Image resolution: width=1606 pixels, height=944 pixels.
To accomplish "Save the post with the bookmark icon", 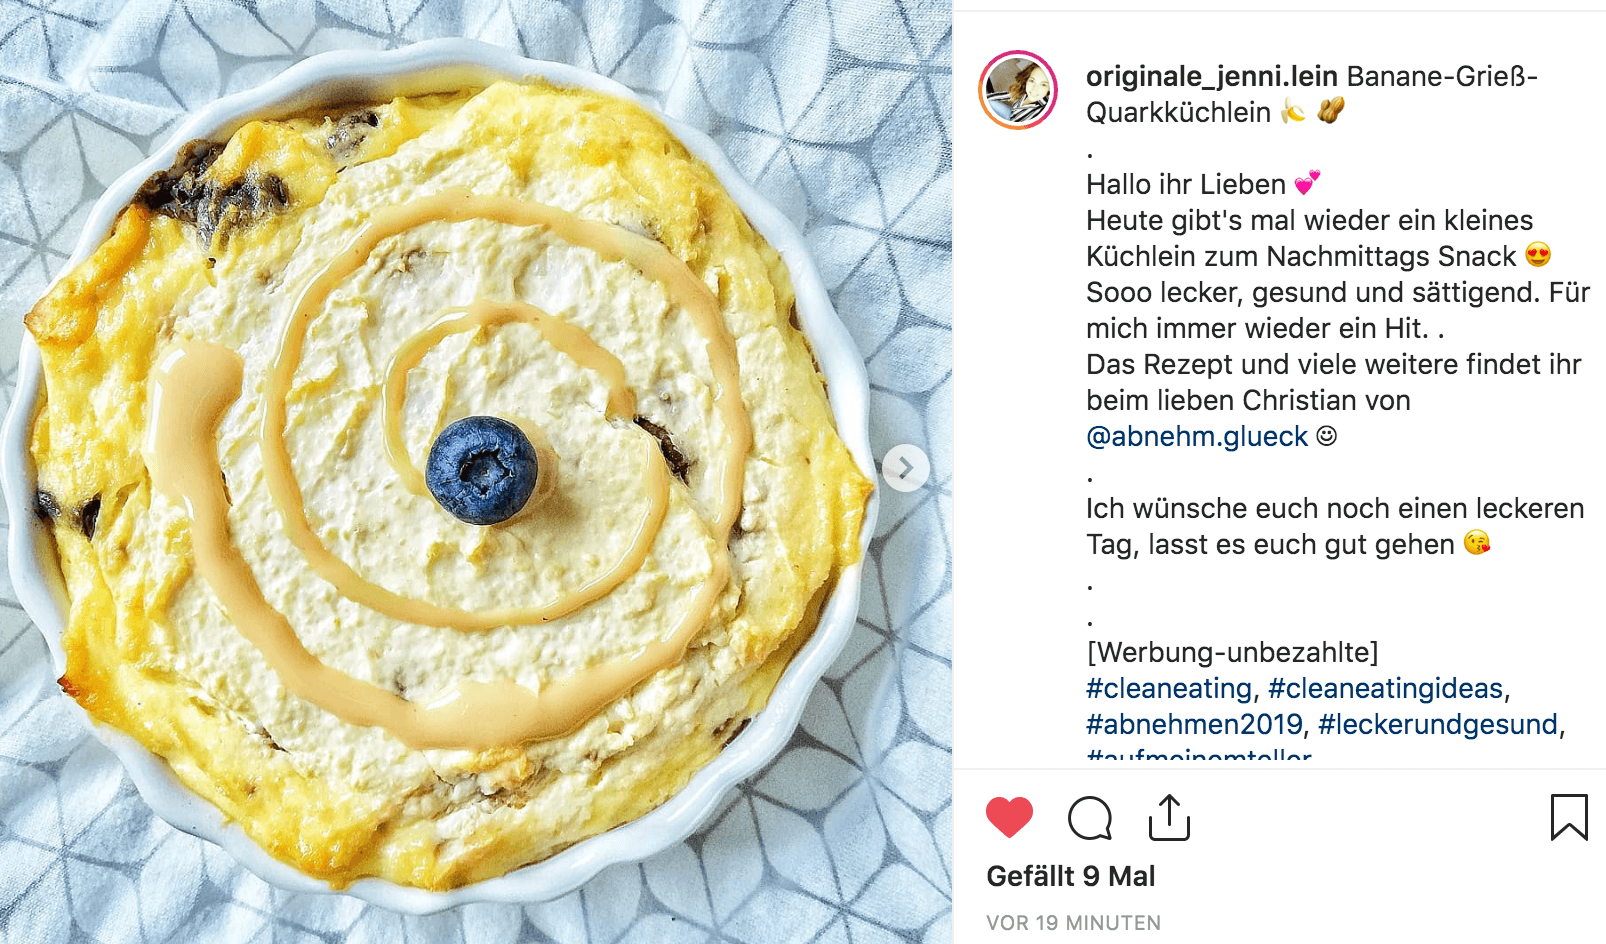I will coord(1569,817).
